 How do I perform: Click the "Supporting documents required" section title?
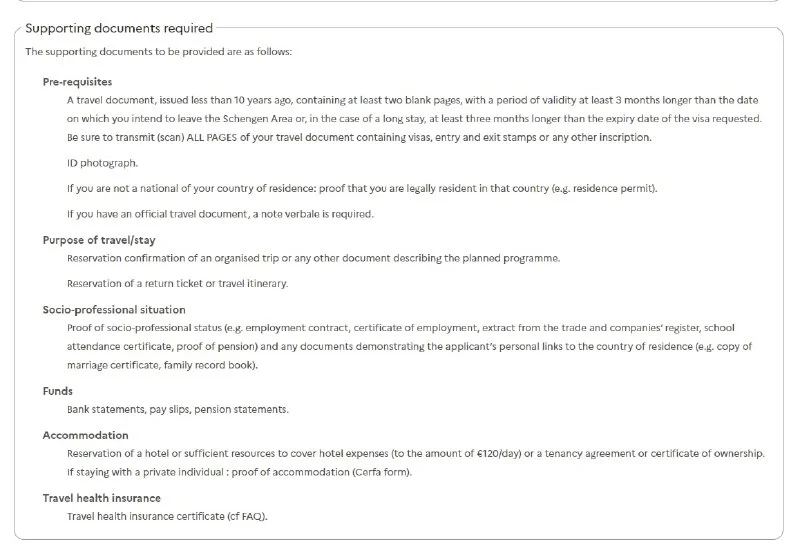point(118,28)
